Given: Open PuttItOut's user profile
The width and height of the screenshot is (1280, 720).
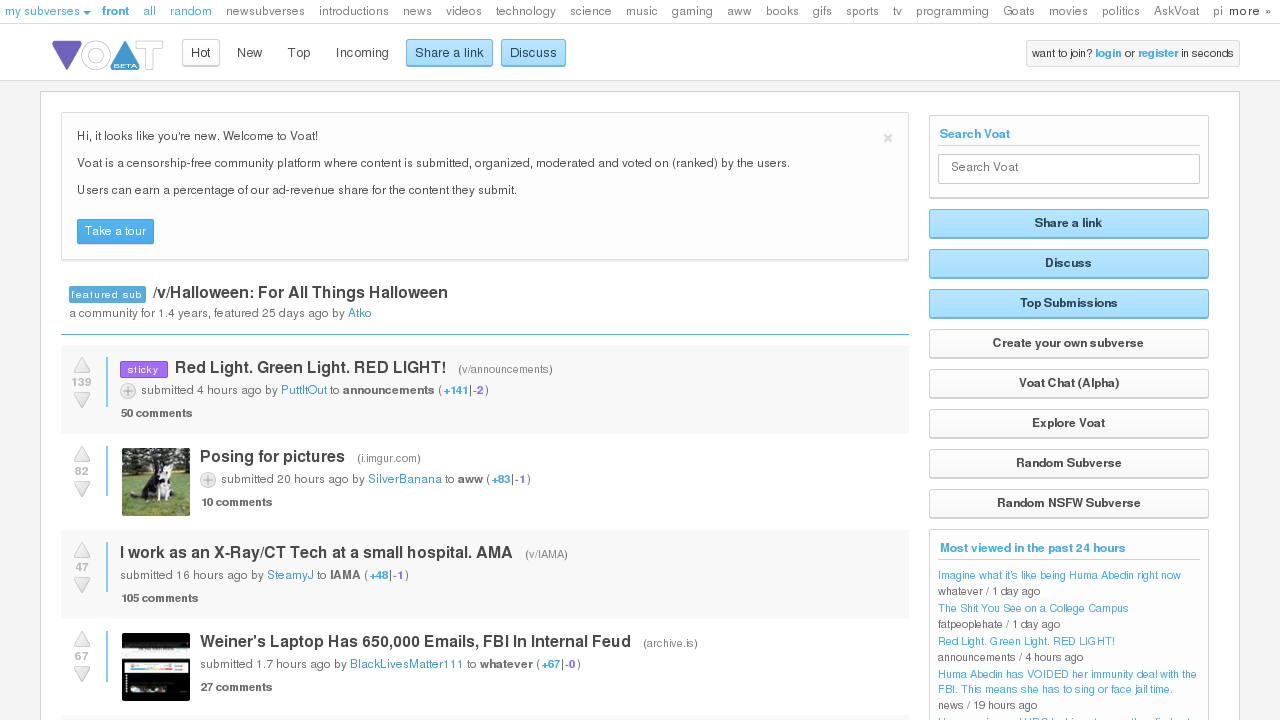Looking at the screenshot, I should point(304,391).
